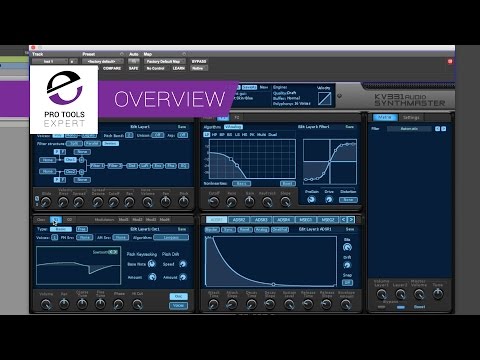The height and width of the screenshot is (360, 480).
Task: Toggle the Pro Tools BYPASS button
Action: 199,61
